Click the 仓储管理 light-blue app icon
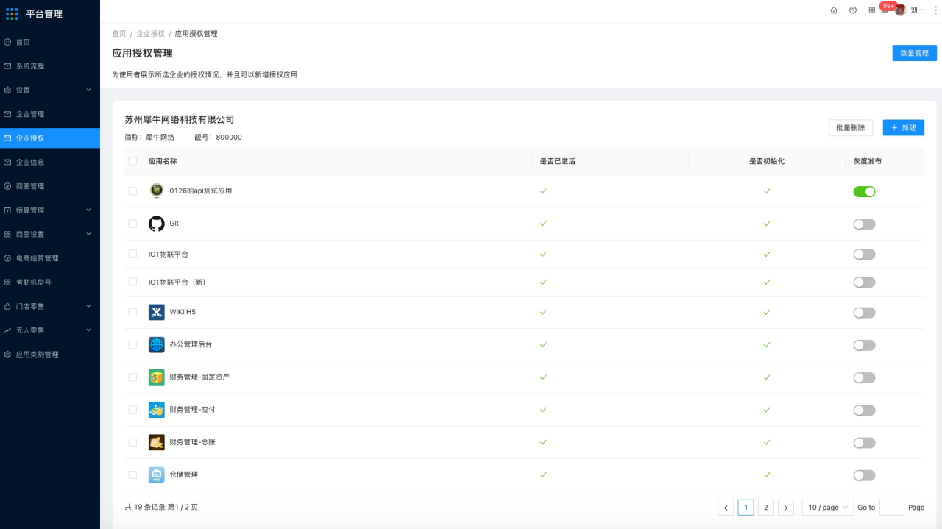This screenshot has width=942, height=529. tap(156, 475)
